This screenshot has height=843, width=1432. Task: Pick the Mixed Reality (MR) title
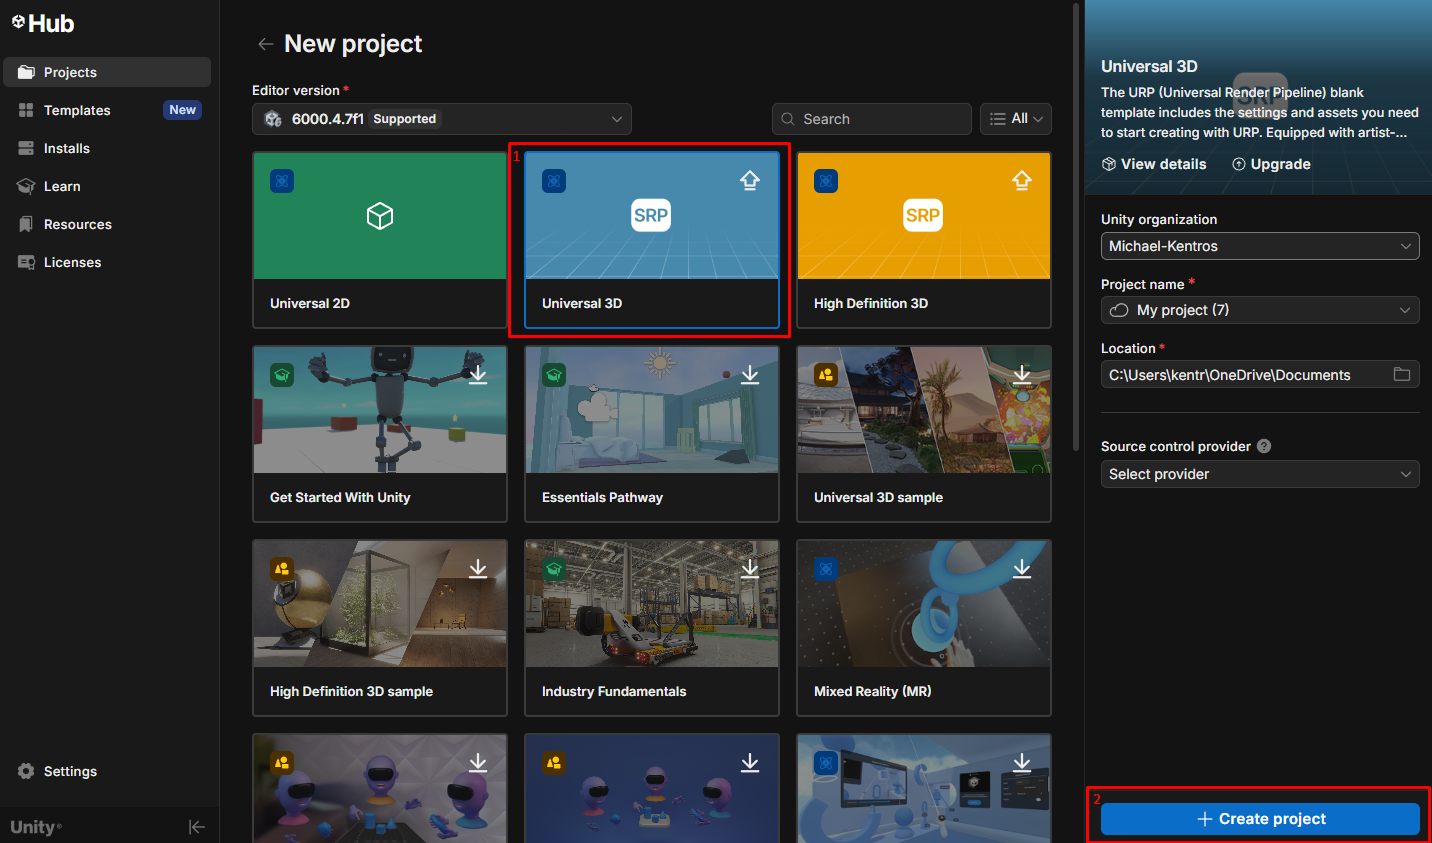point(872,691)
